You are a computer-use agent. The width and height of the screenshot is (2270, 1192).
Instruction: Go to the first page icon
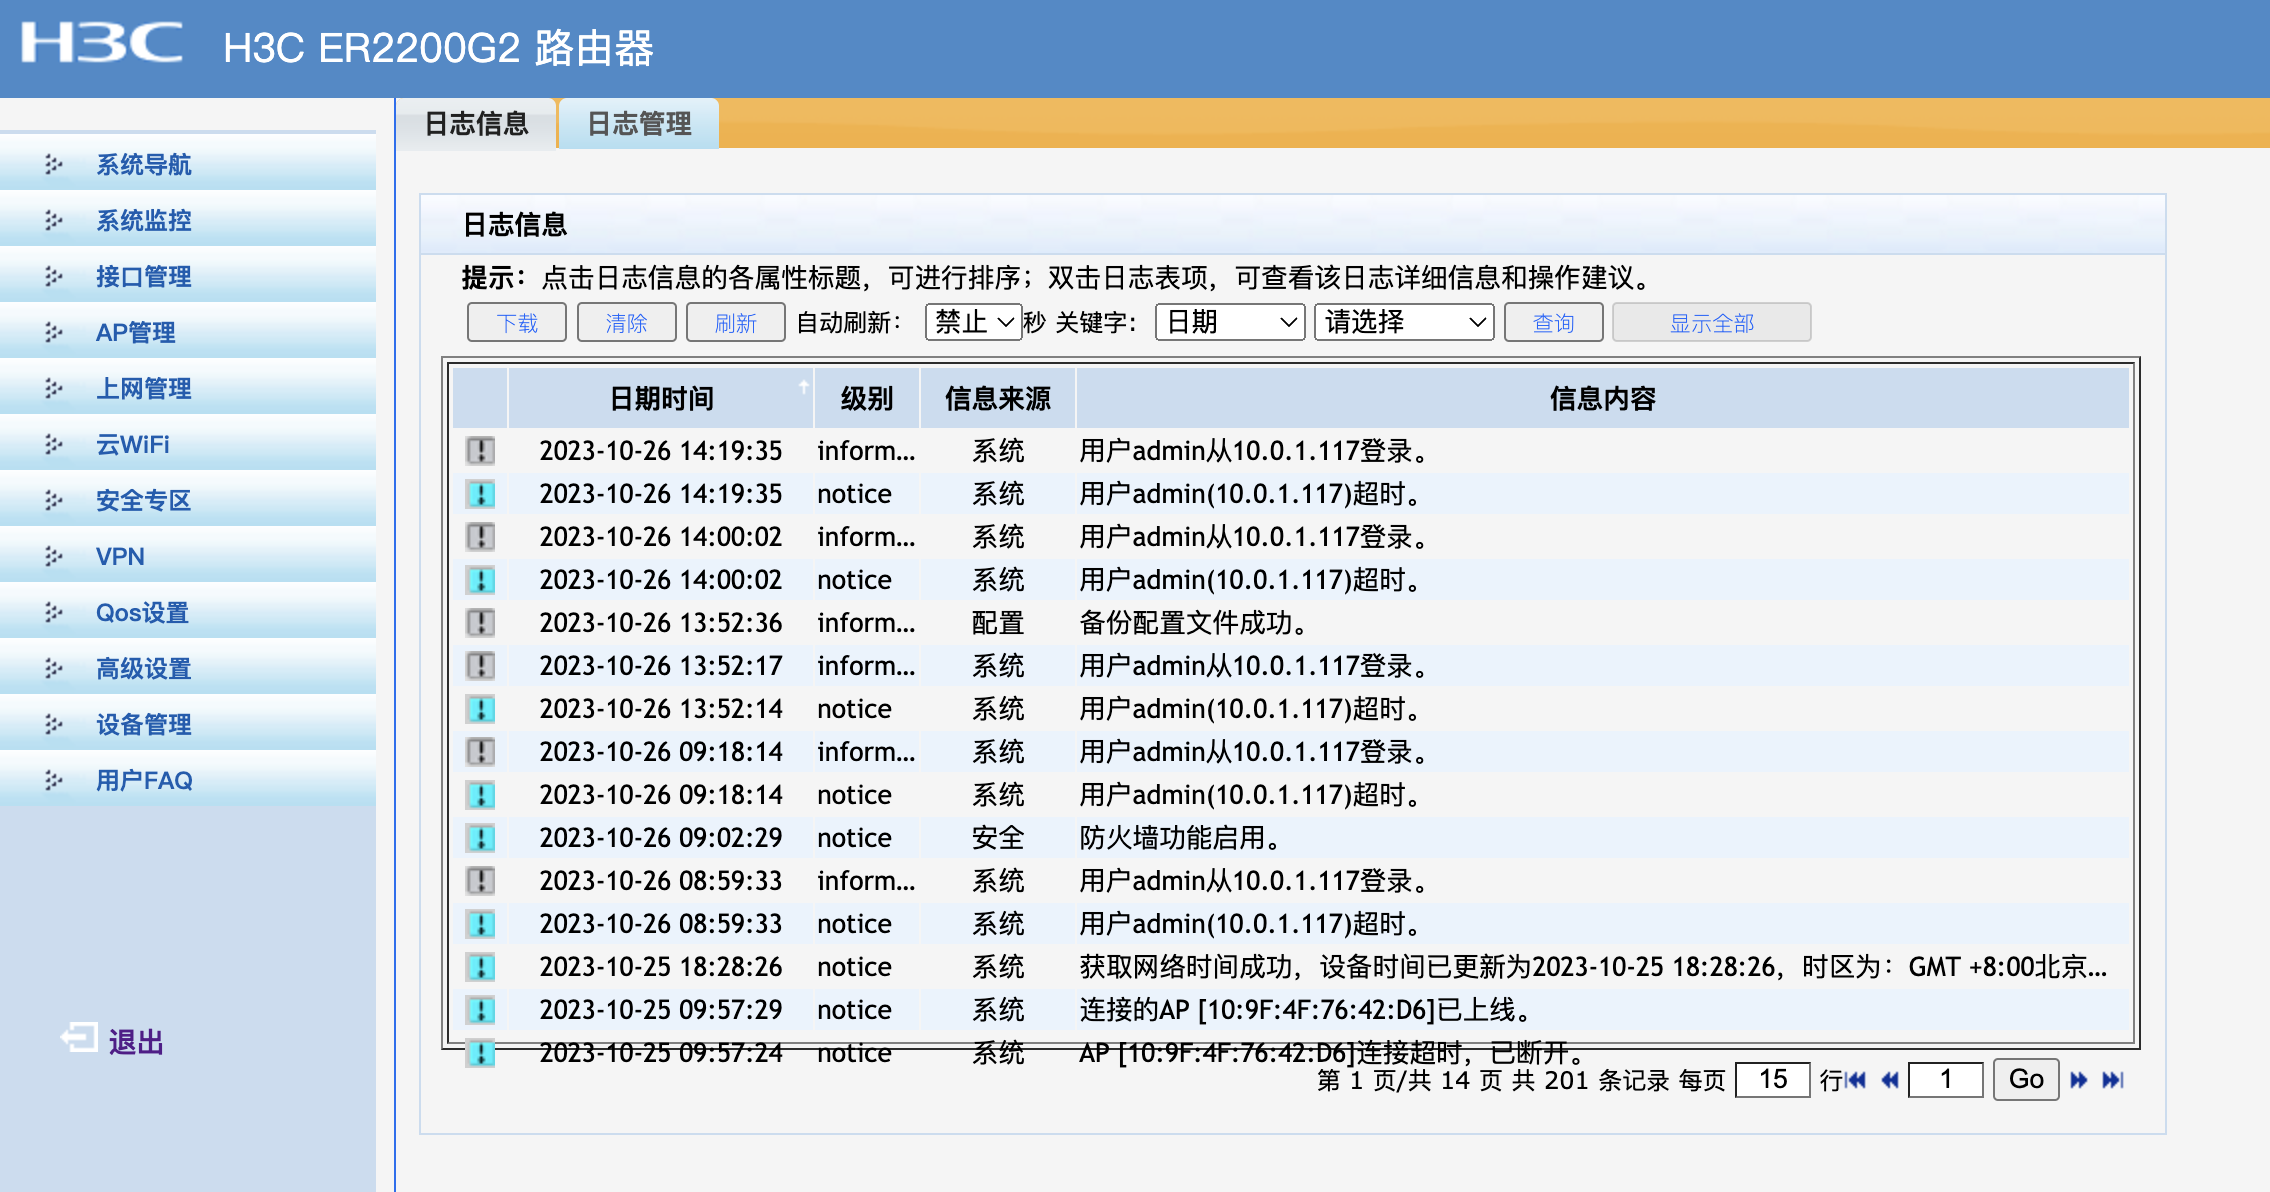pyautogui.click(x=1856, y=1080)
